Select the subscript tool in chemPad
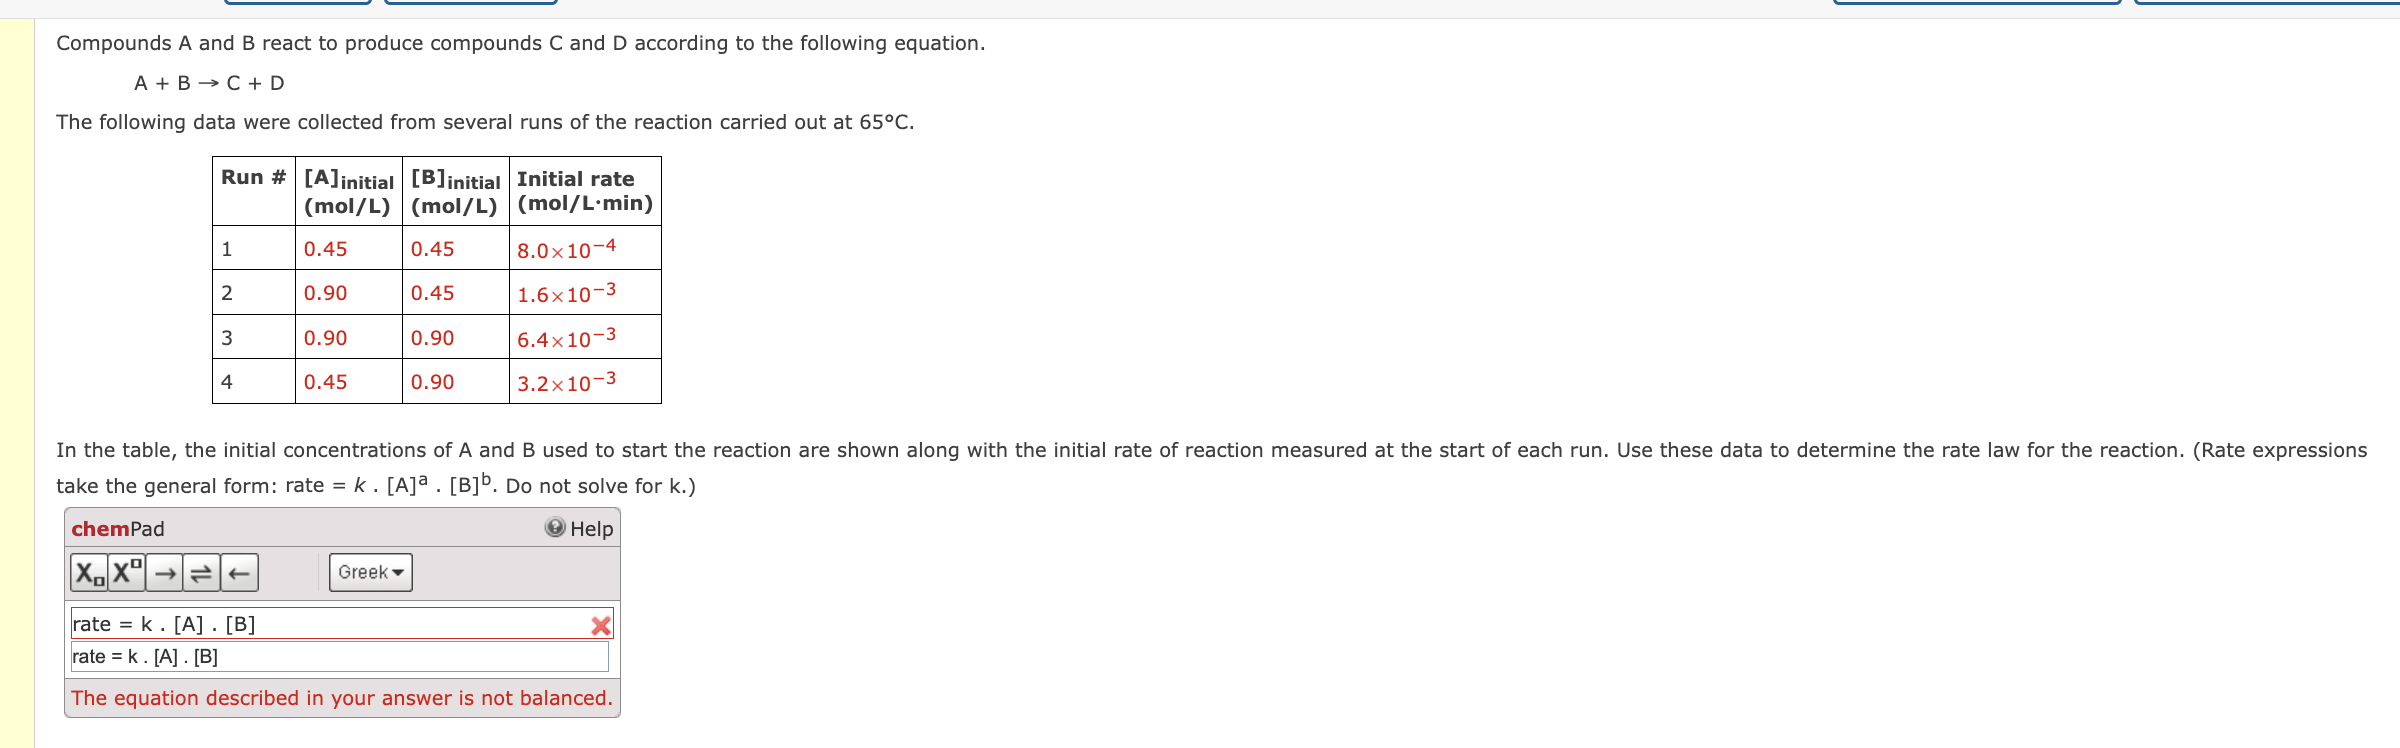Screen dimensions: 2400x748 click(88, 573)
